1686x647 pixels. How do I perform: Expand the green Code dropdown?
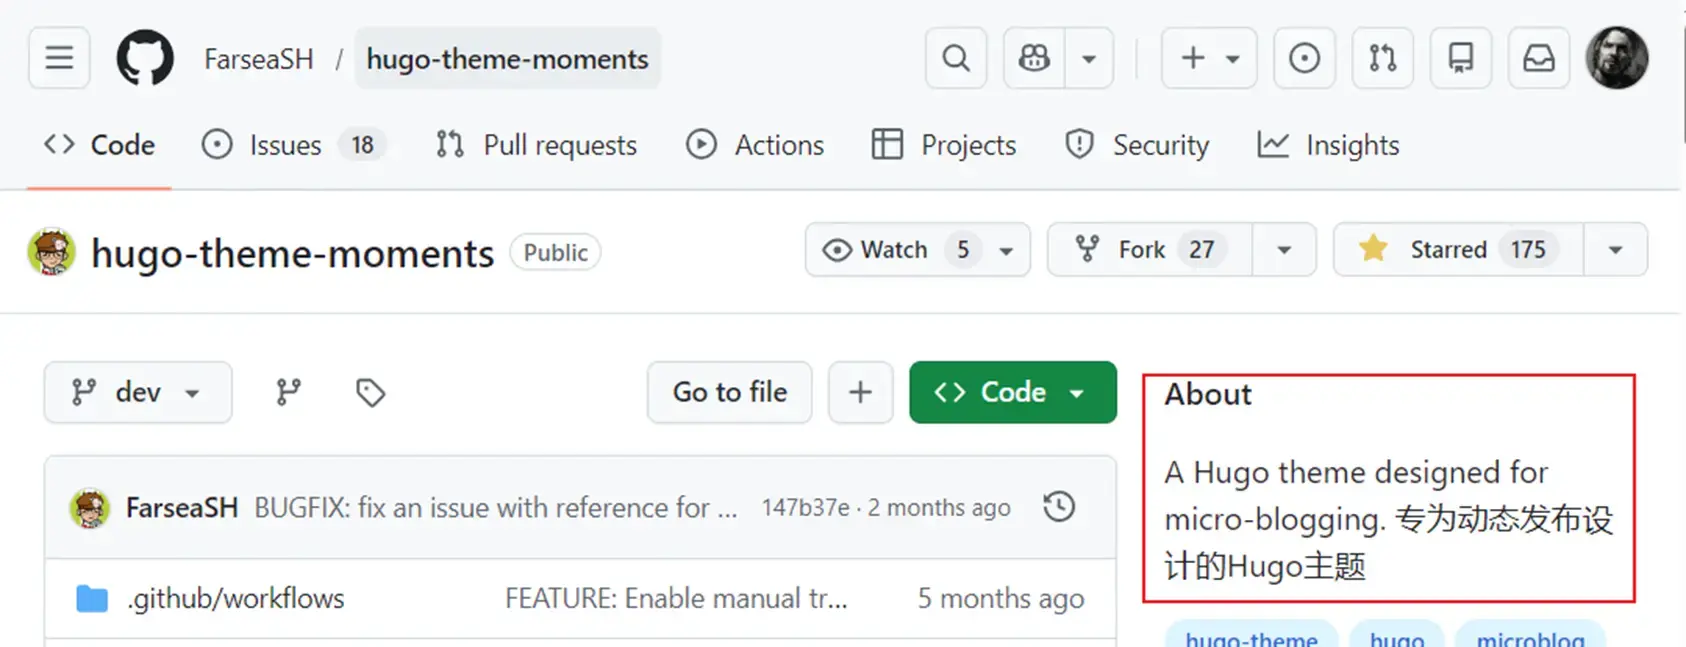click(x=1012, y=392)
